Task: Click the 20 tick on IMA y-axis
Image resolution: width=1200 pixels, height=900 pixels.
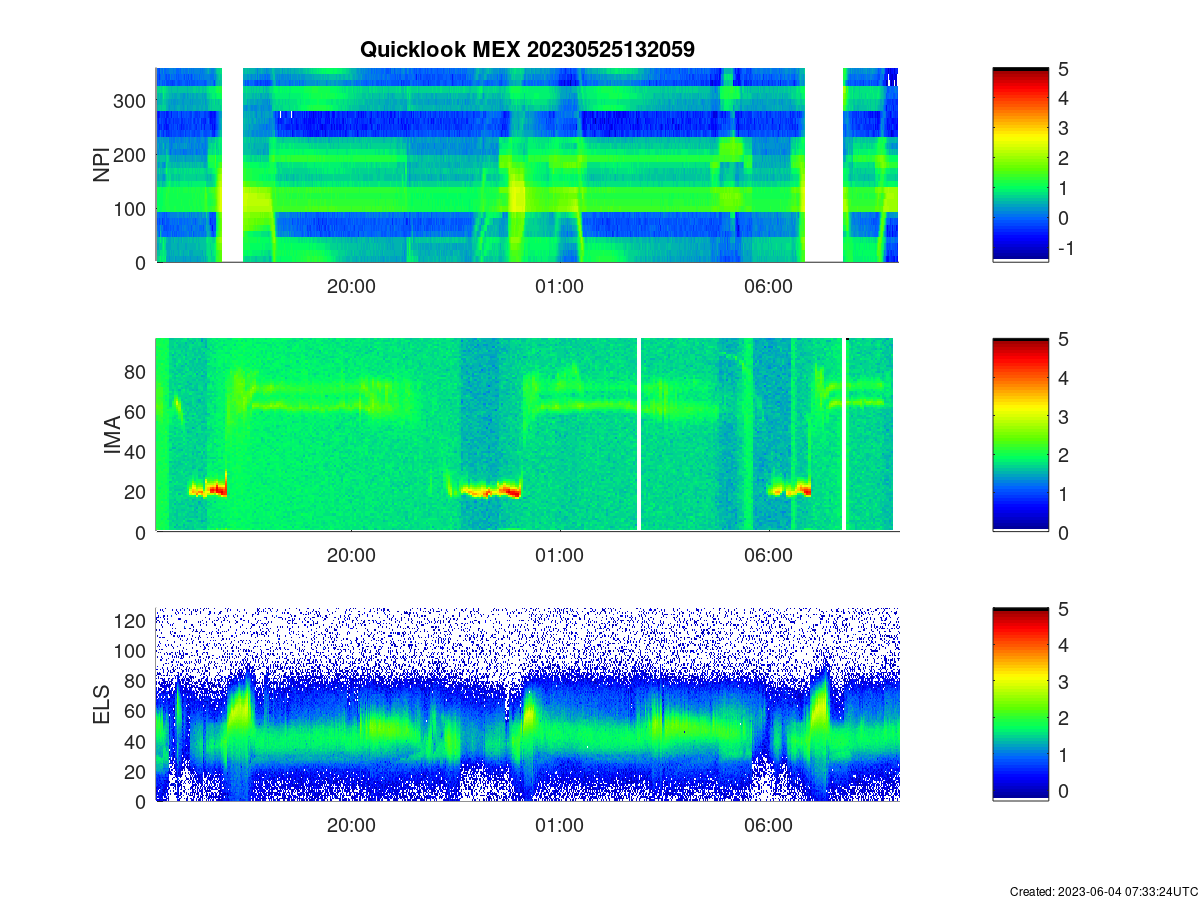Action: (136, 492)
